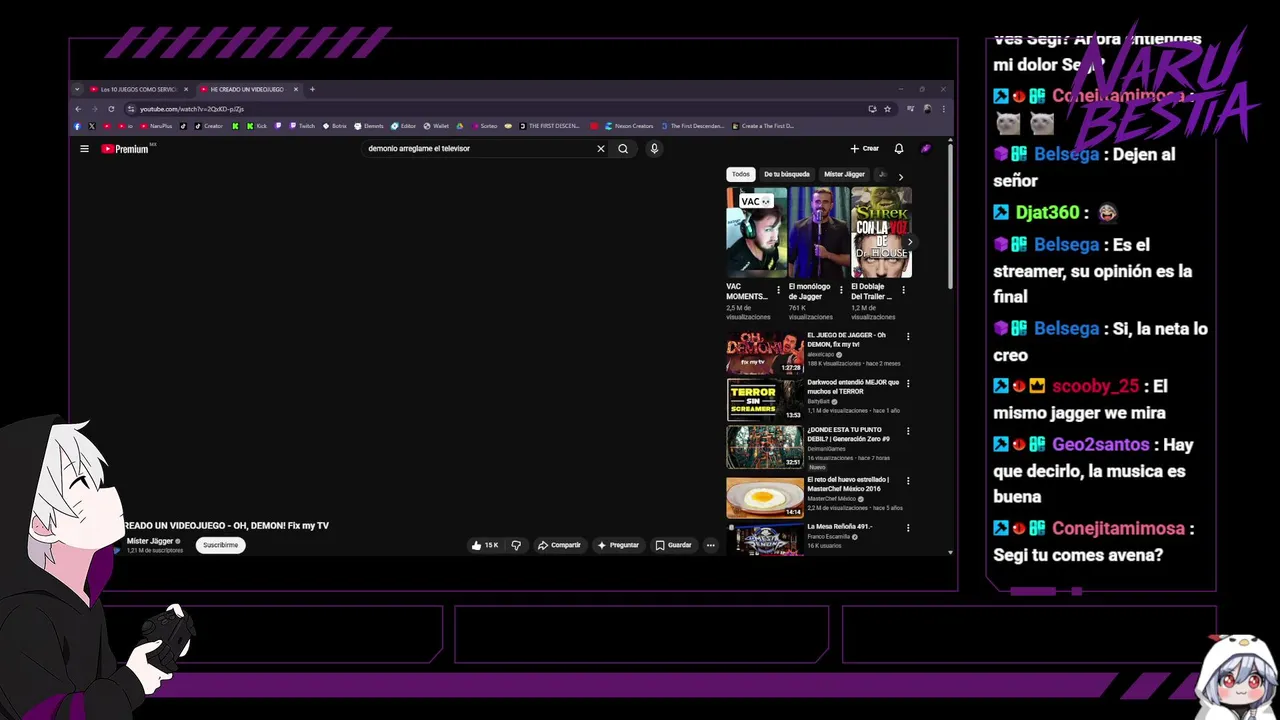Open the Kick bookmark
The image size is (1280, 720).
click(257, 126)
